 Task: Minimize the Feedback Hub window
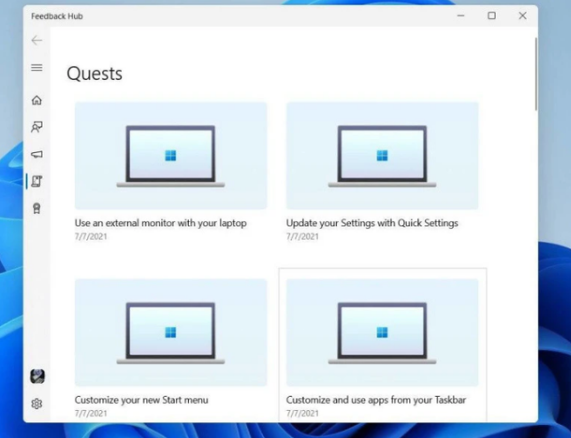coord(461,16)
